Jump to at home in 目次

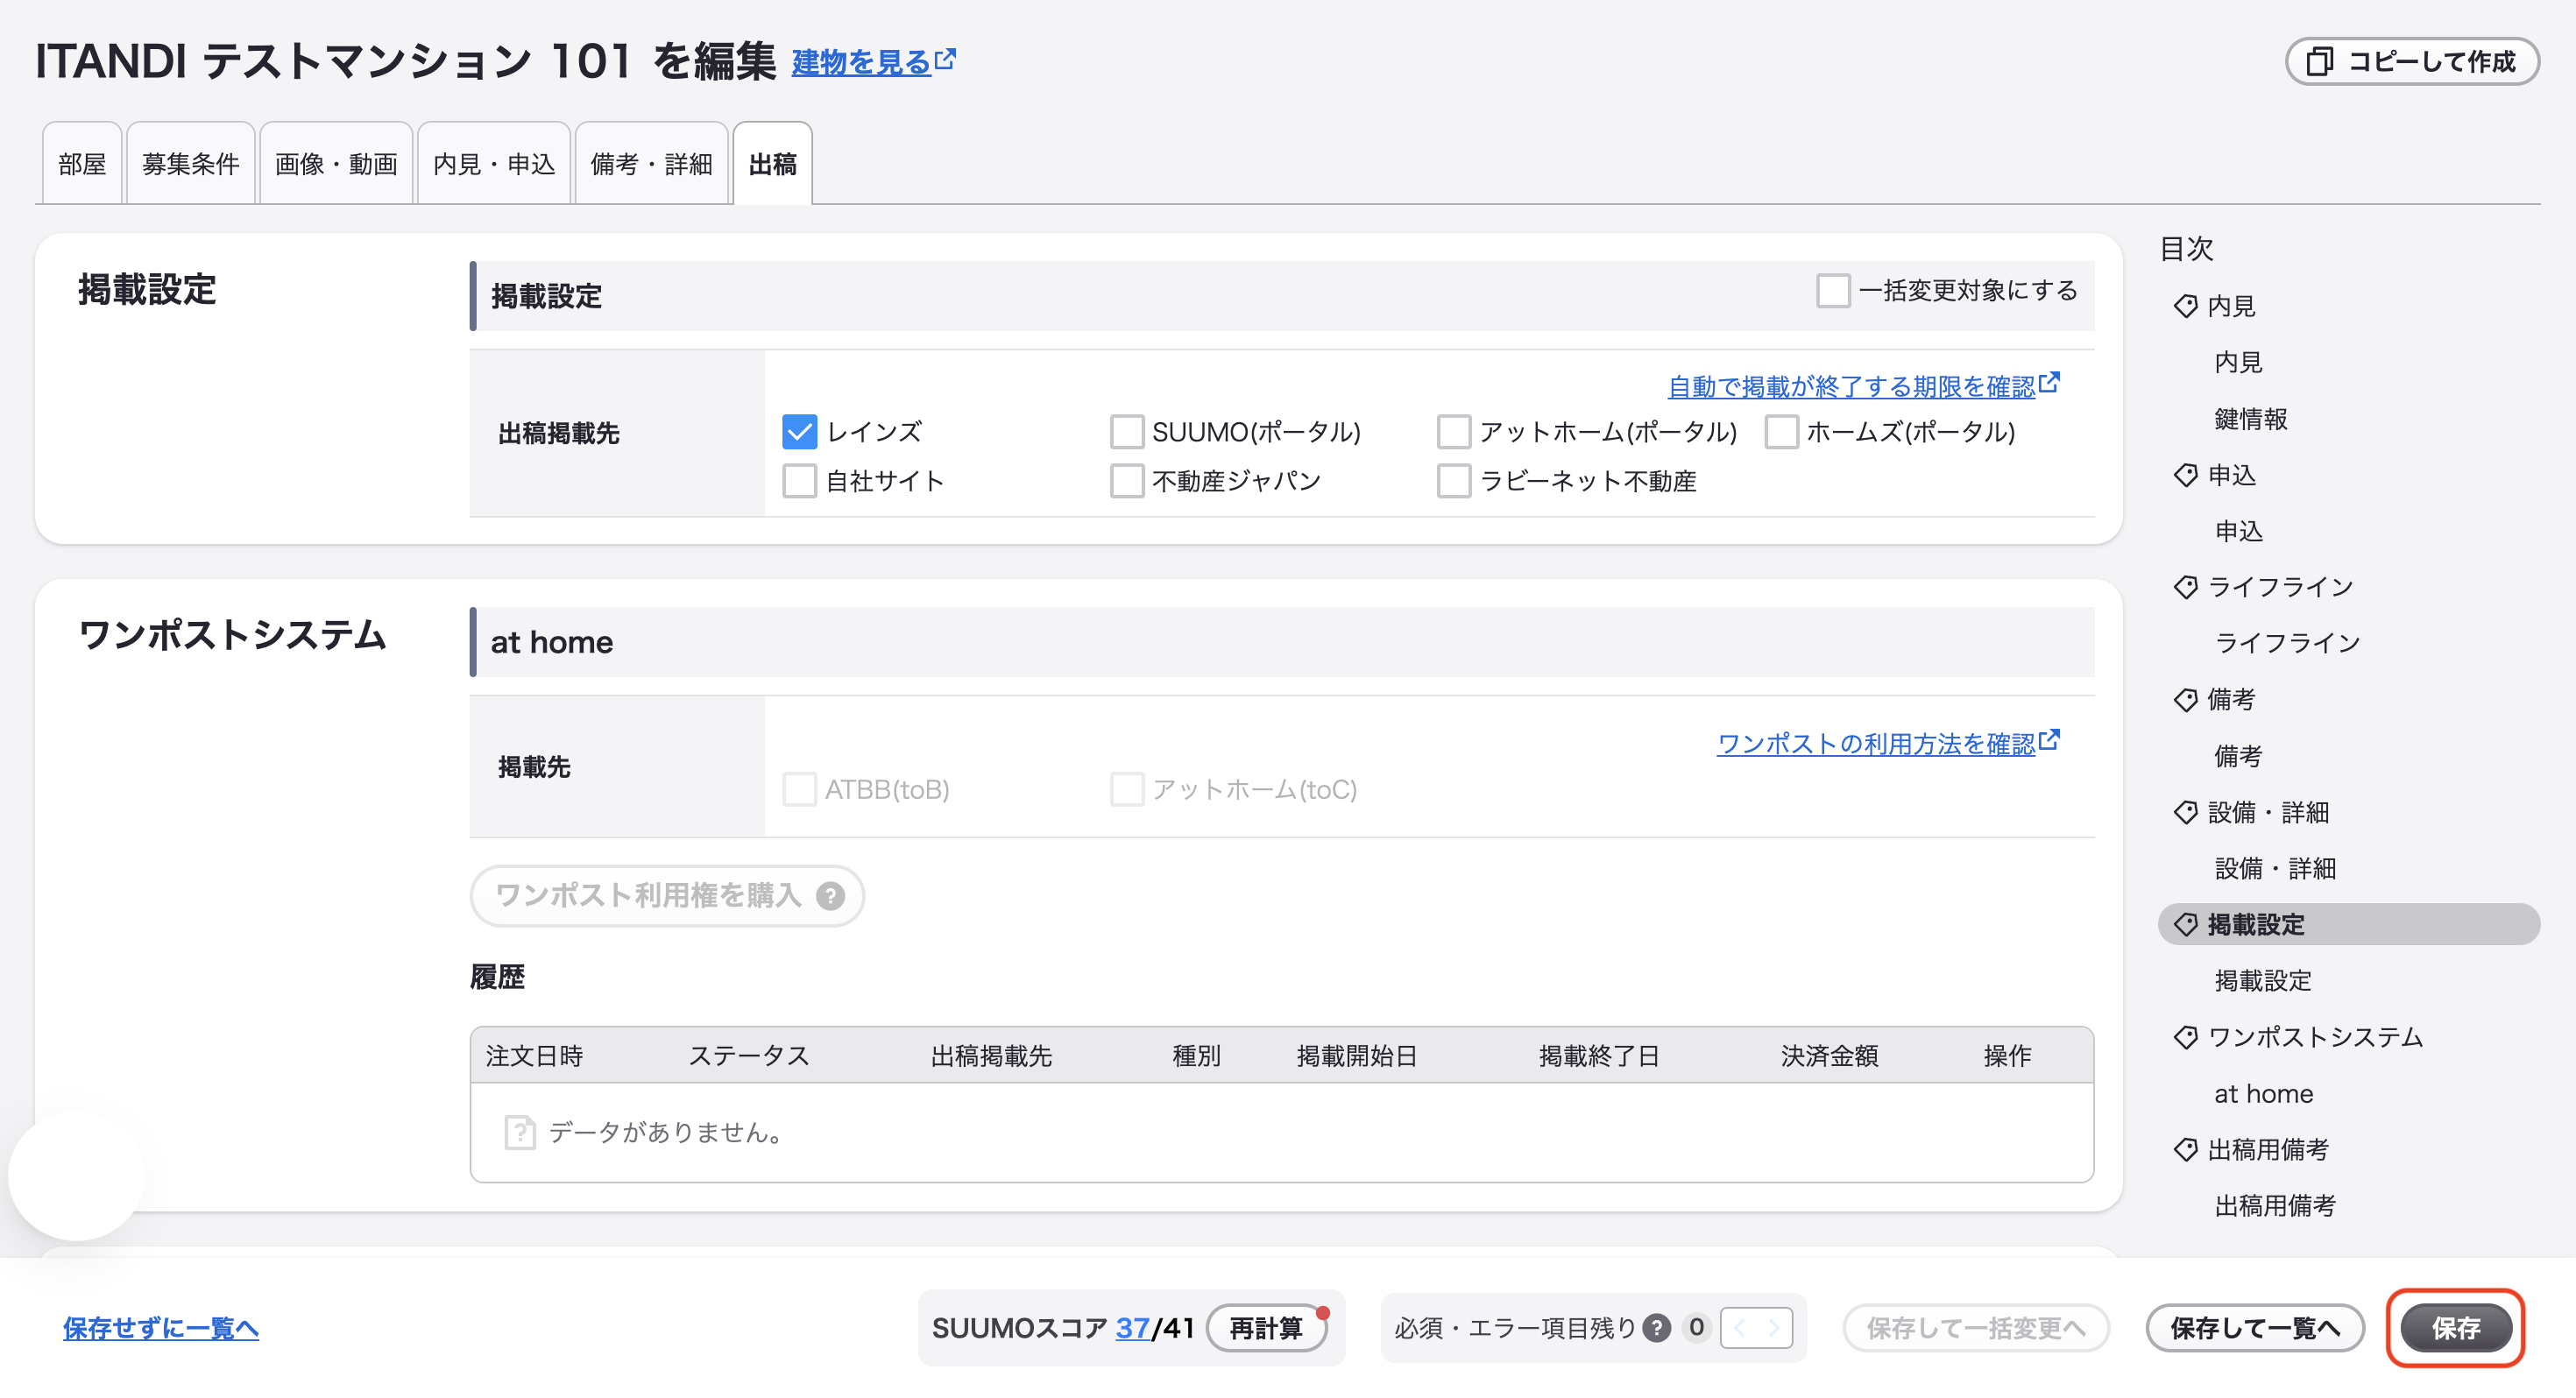[x=2264, y=1094]
